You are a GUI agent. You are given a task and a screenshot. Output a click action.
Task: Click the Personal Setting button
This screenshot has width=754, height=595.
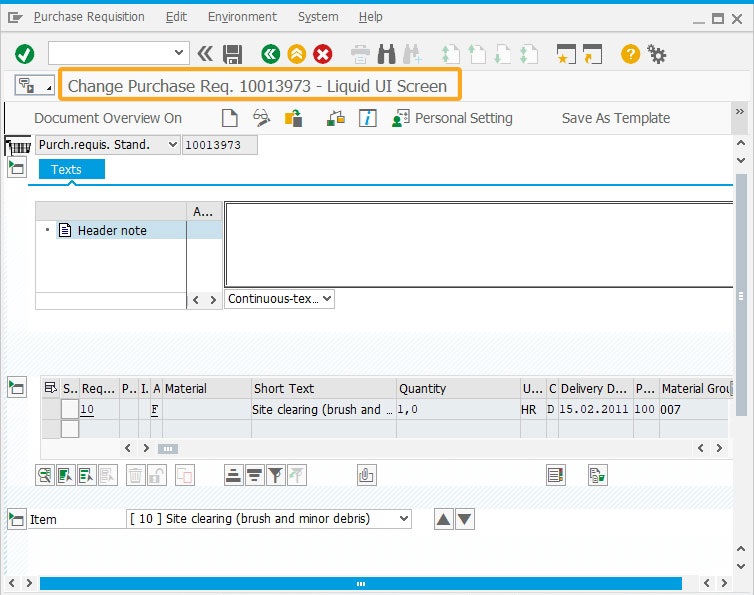[x=452, y=118]
